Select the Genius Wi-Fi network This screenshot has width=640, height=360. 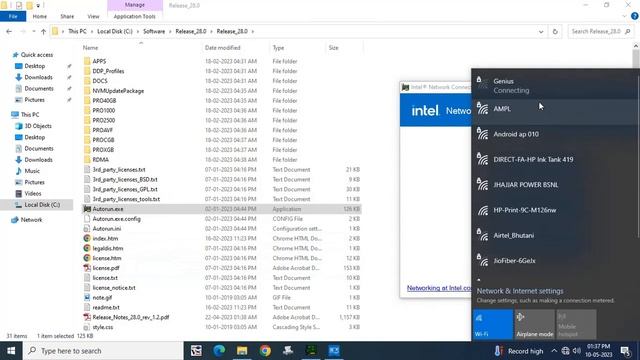[555, 86]
